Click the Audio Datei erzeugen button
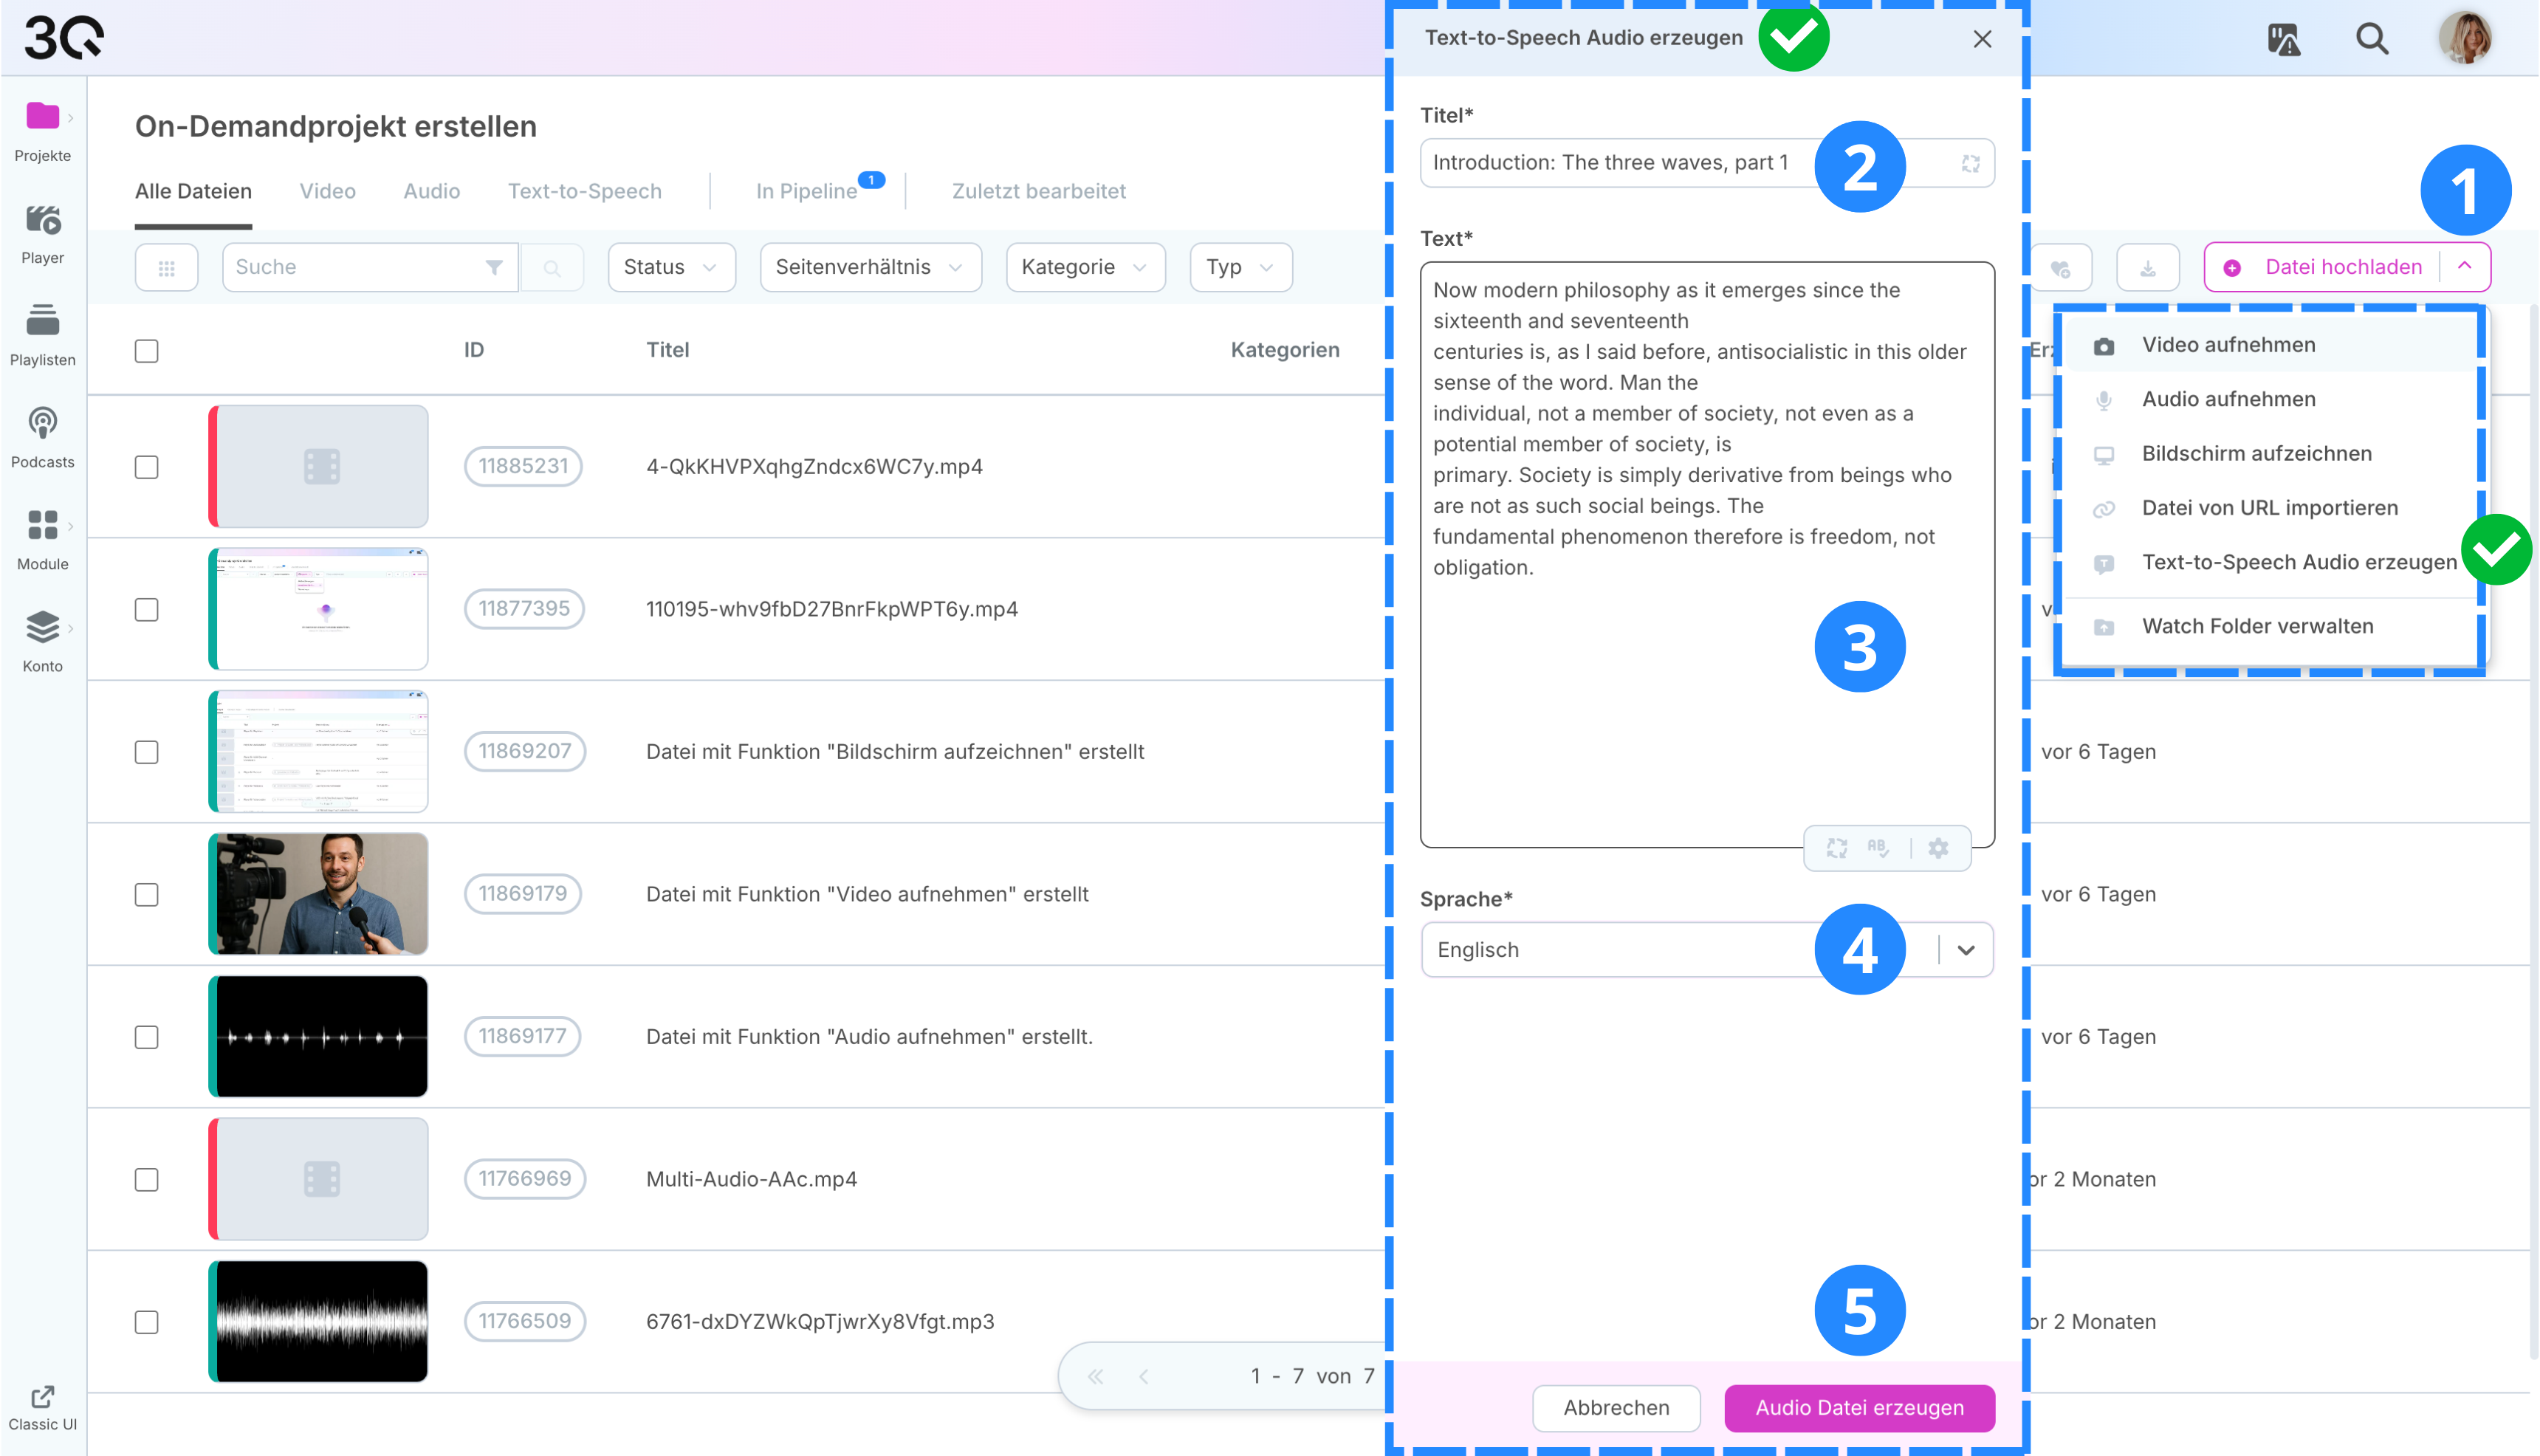2540x1456 pixels. pos(1859,1407)
